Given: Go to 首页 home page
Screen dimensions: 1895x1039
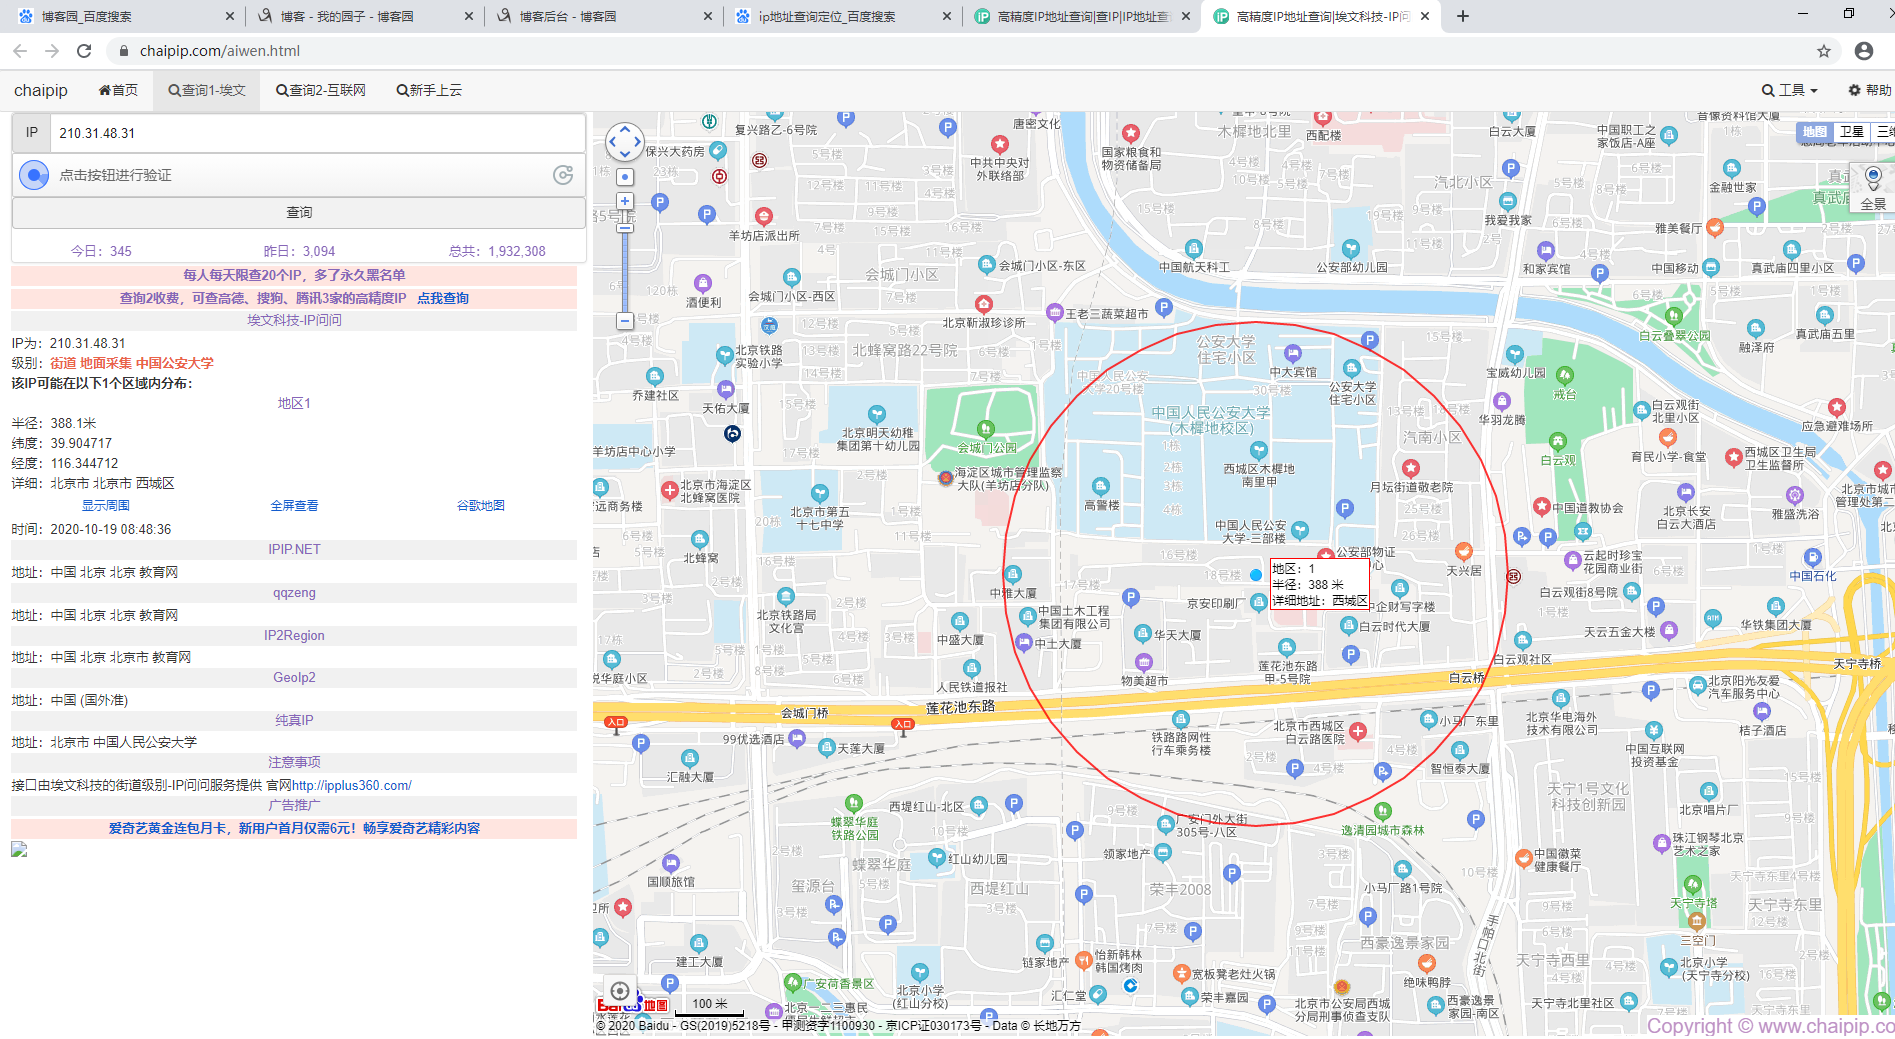Looking at the screenshot, I should tap(118, 90).
